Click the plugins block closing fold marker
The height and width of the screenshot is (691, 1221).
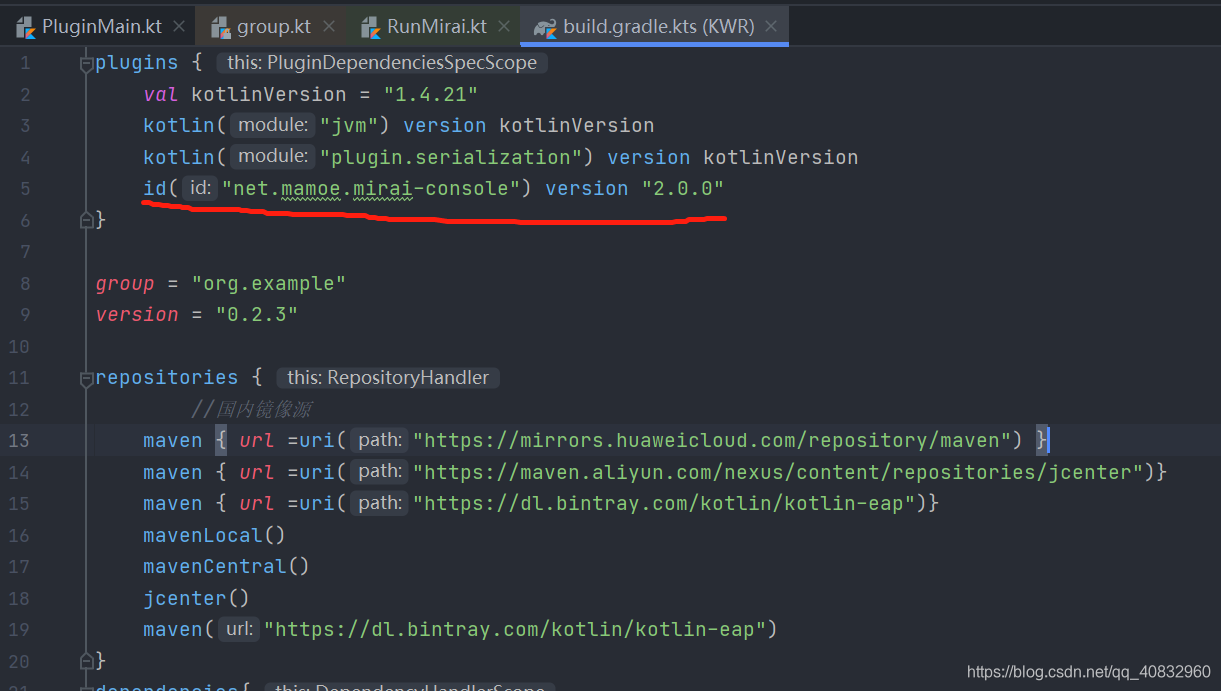[87, 220]
